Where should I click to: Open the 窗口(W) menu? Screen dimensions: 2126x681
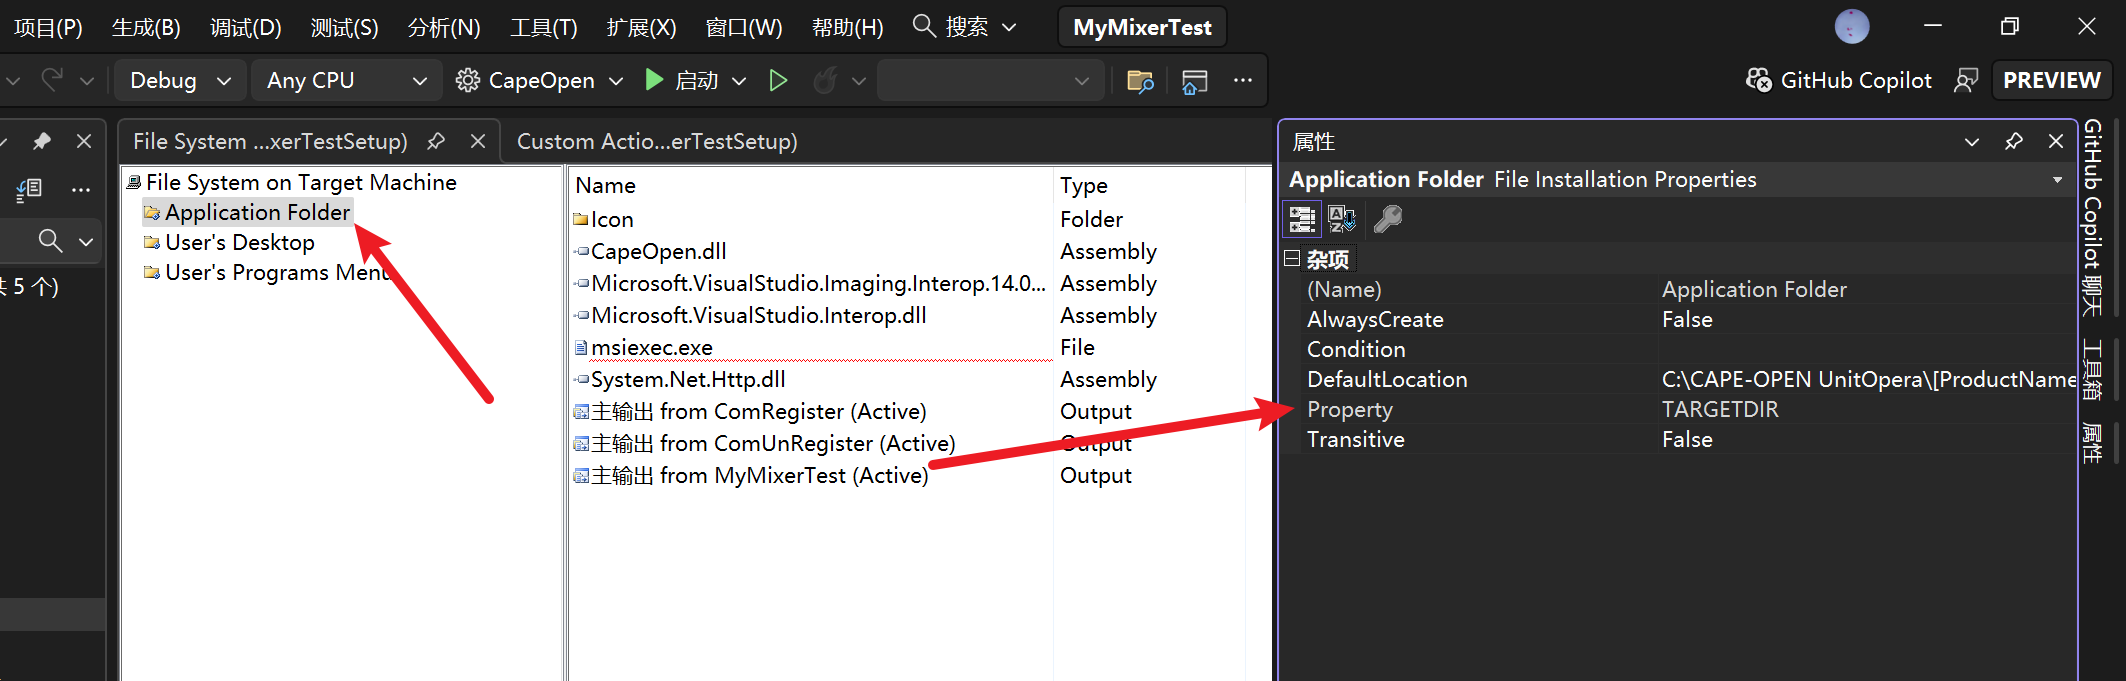[x=744, y=27]
